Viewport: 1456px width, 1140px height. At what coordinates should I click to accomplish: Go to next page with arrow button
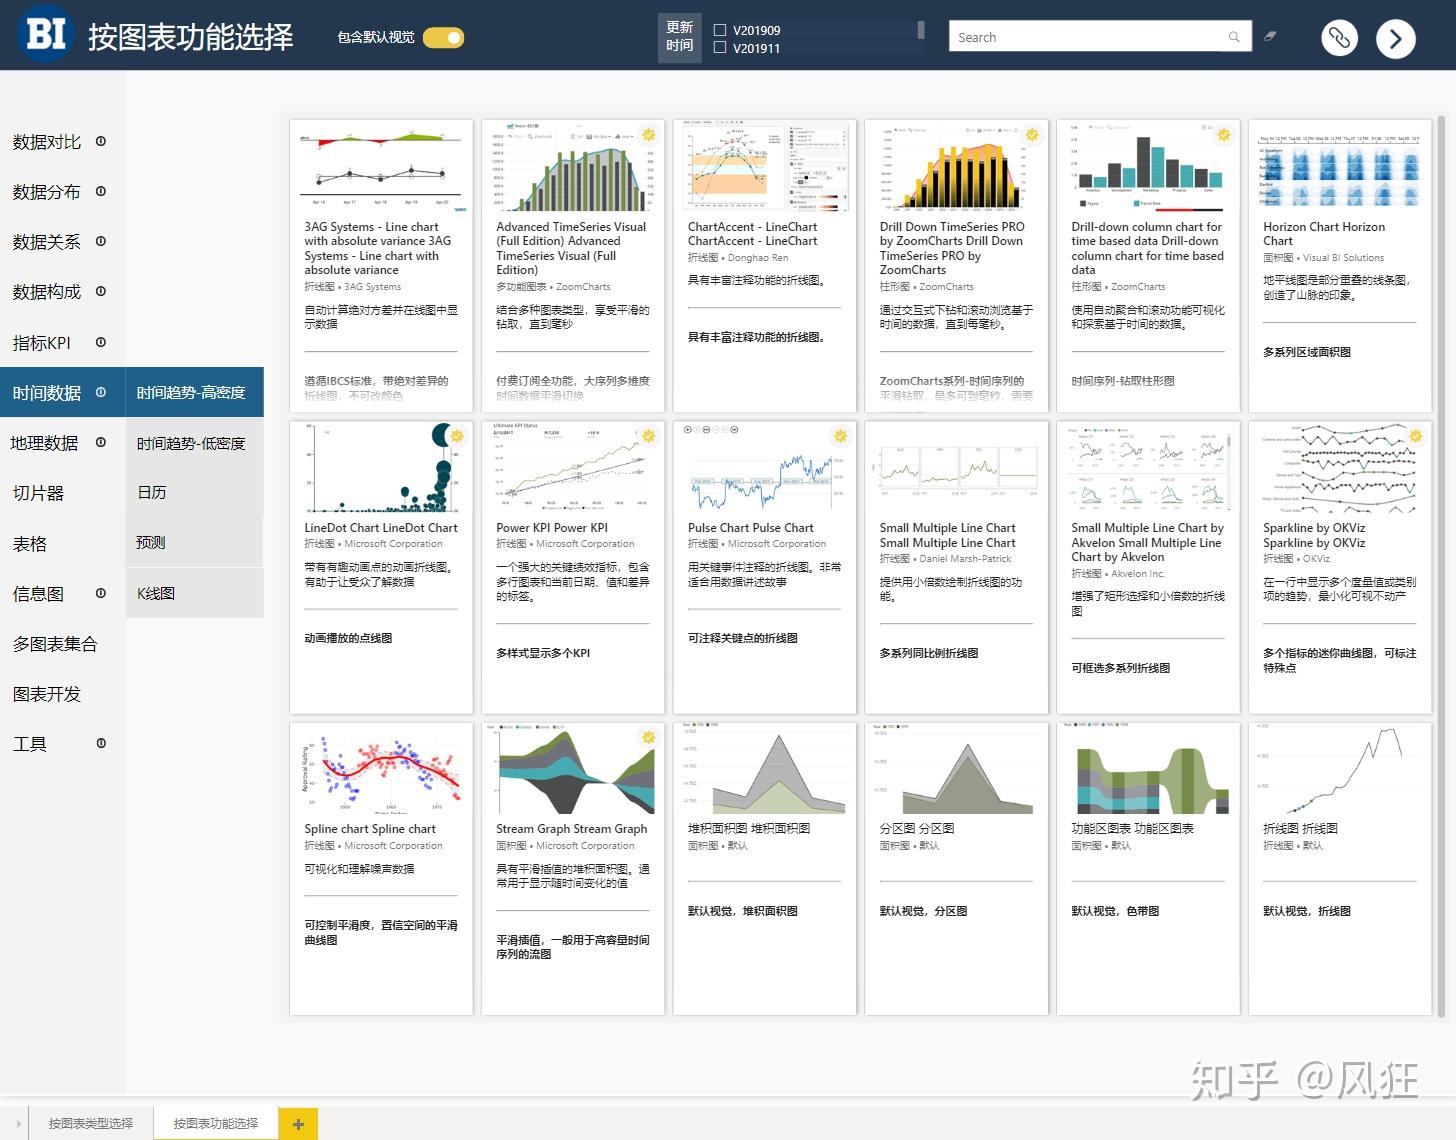pyautogui.click(x=1395, y=39)
